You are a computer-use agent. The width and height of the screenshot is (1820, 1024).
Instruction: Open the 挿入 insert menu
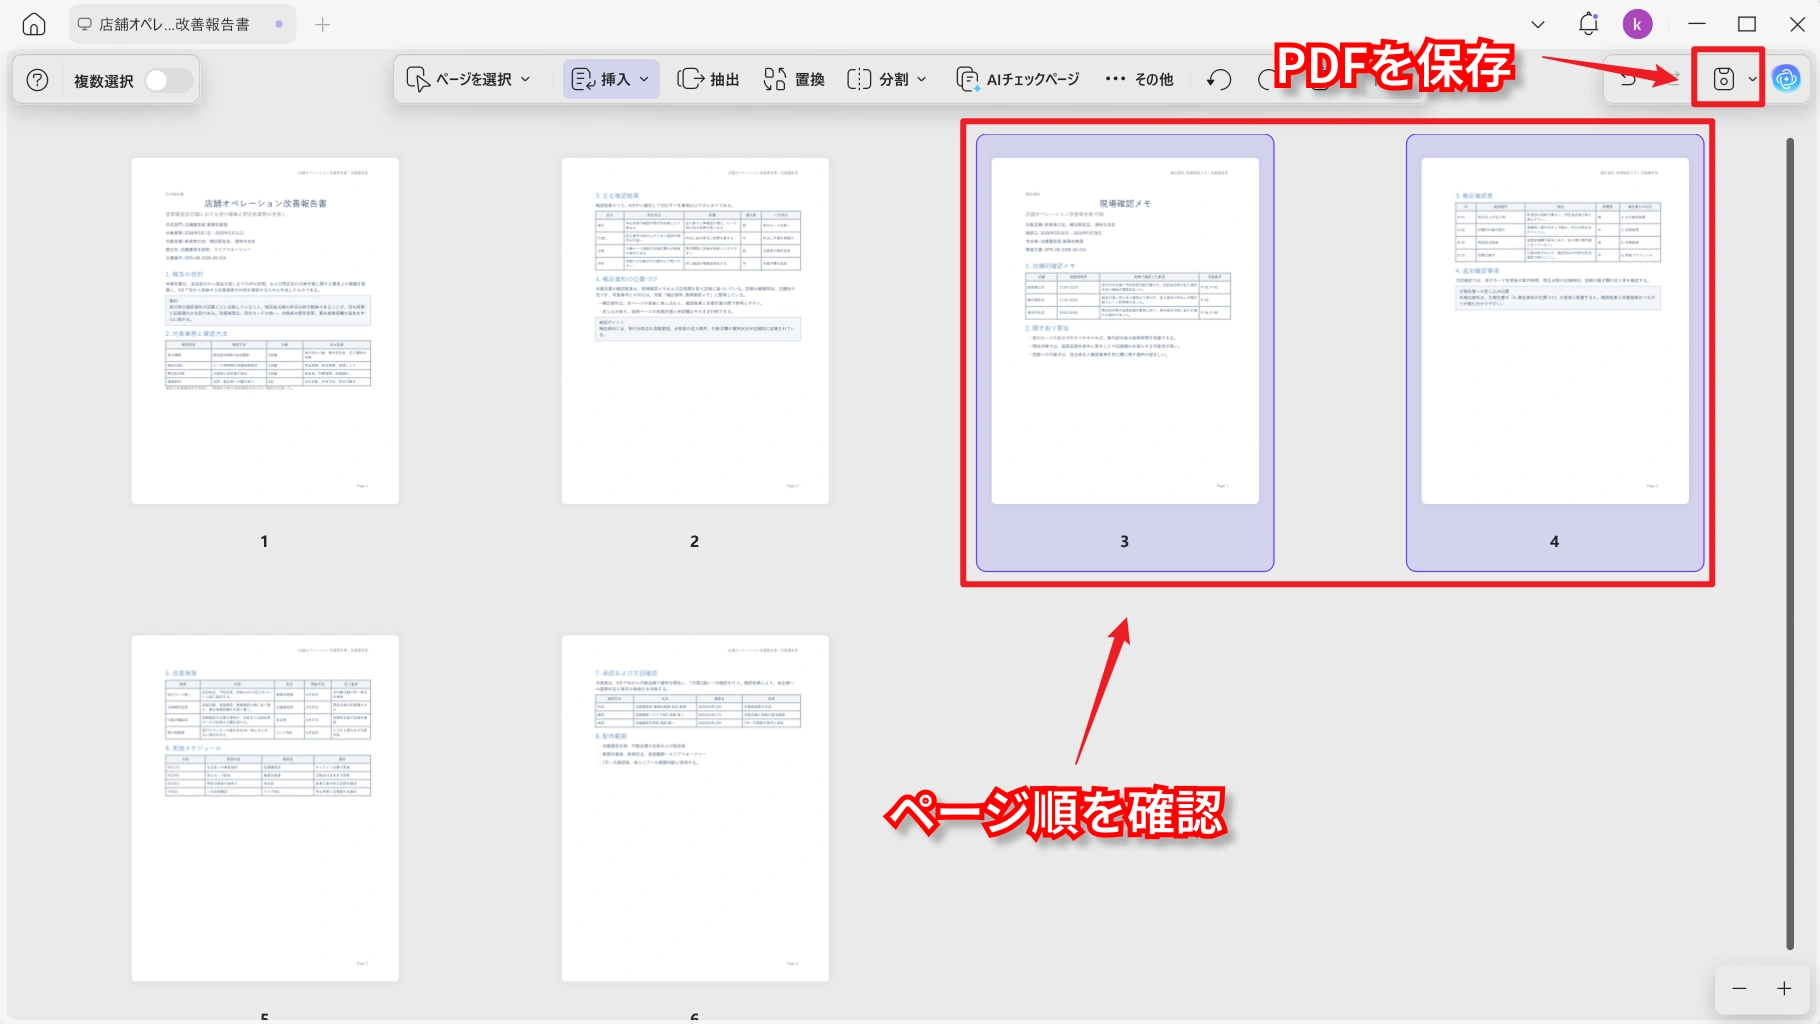click(610, 79)
